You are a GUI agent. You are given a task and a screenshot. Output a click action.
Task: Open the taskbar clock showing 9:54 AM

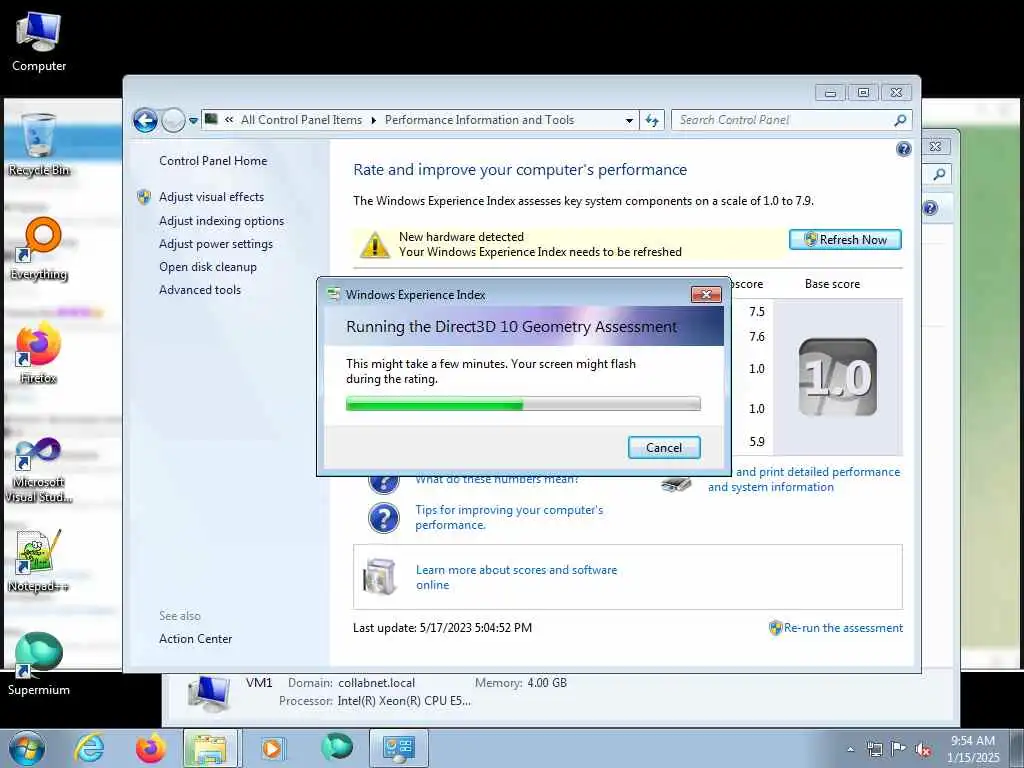click(x=972, y=749)
